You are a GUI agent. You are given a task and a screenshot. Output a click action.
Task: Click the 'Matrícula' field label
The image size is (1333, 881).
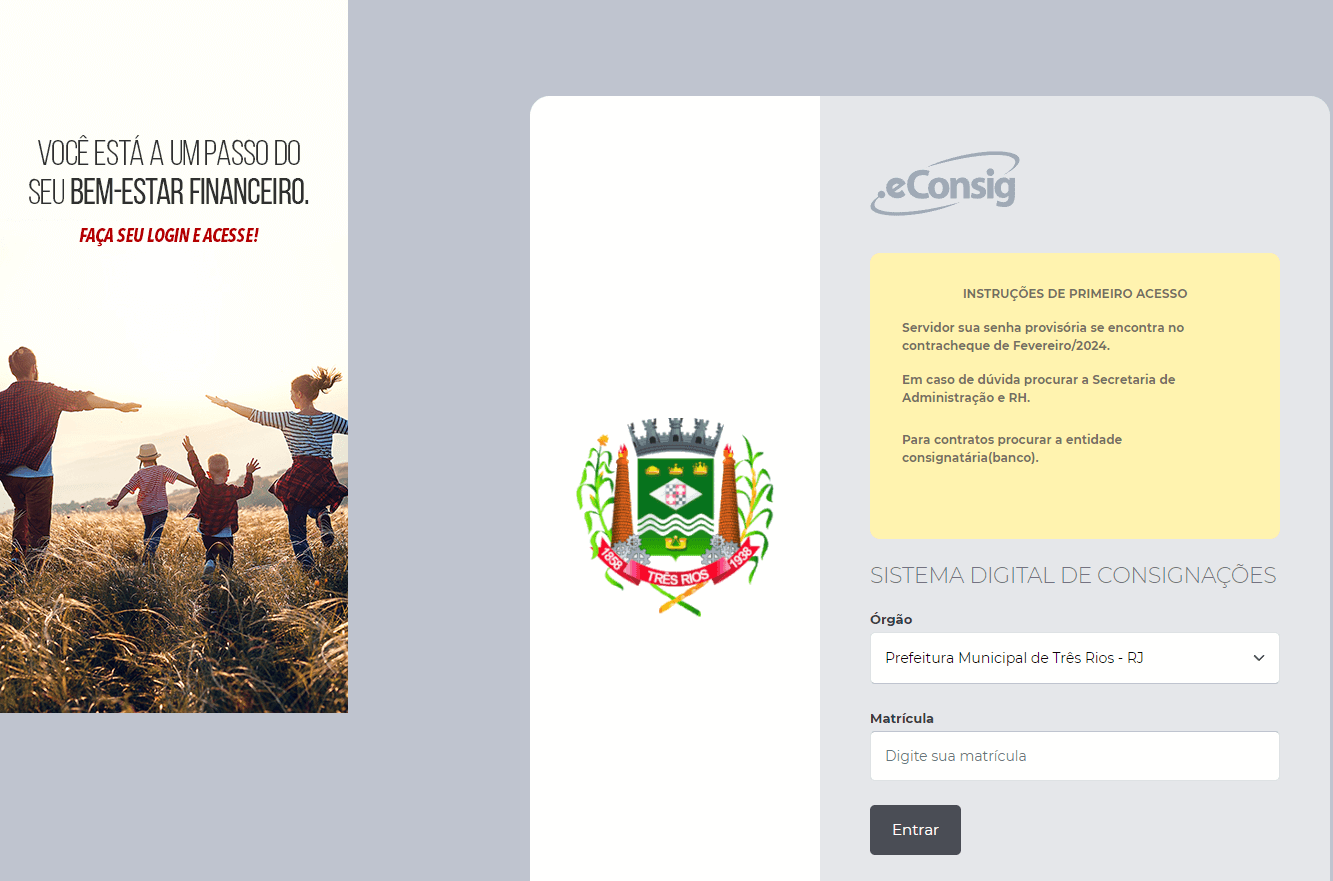point(902,718)
